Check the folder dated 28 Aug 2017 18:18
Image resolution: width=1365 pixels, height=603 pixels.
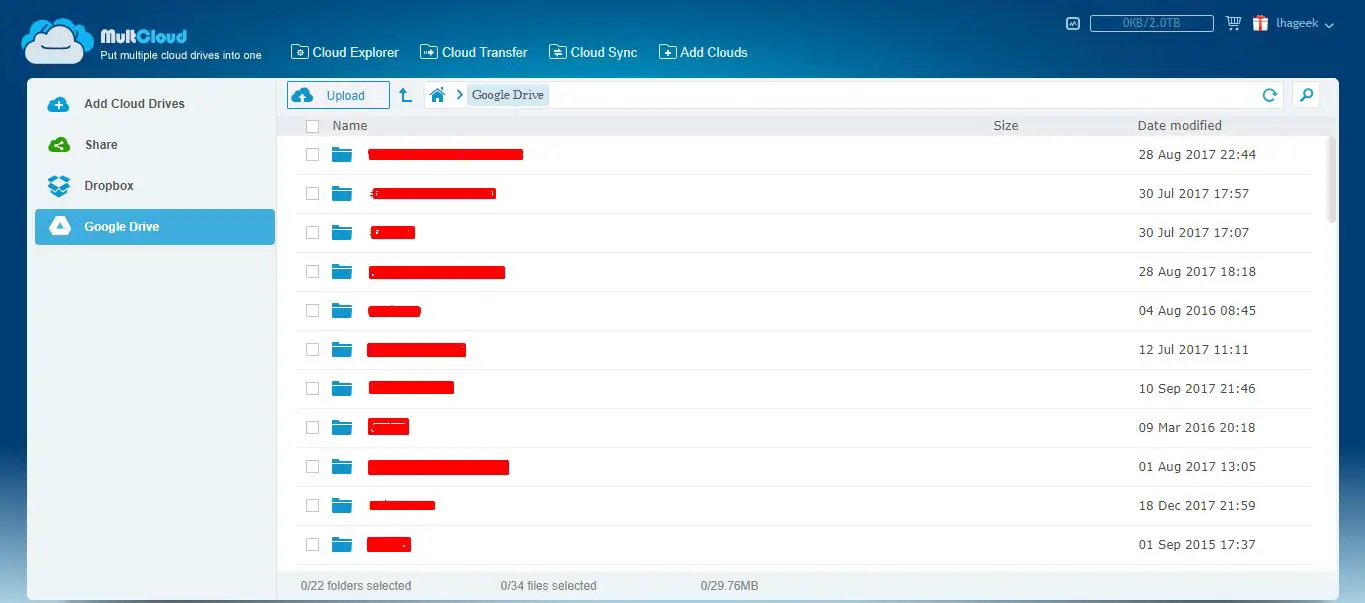point(313,272)
